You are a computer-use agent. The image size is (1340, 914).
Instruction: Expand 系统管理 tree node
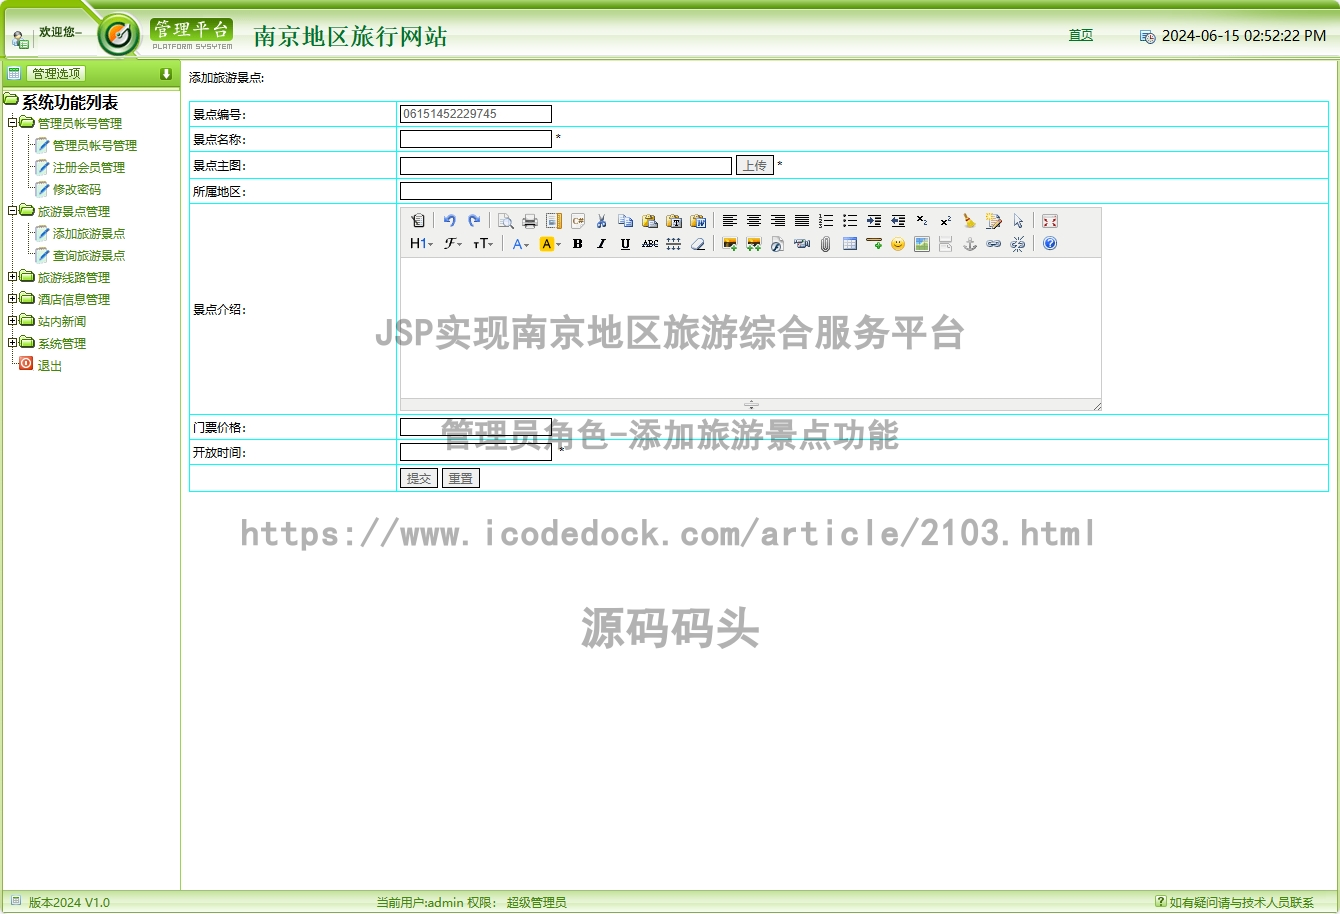(x=12, y=343)
